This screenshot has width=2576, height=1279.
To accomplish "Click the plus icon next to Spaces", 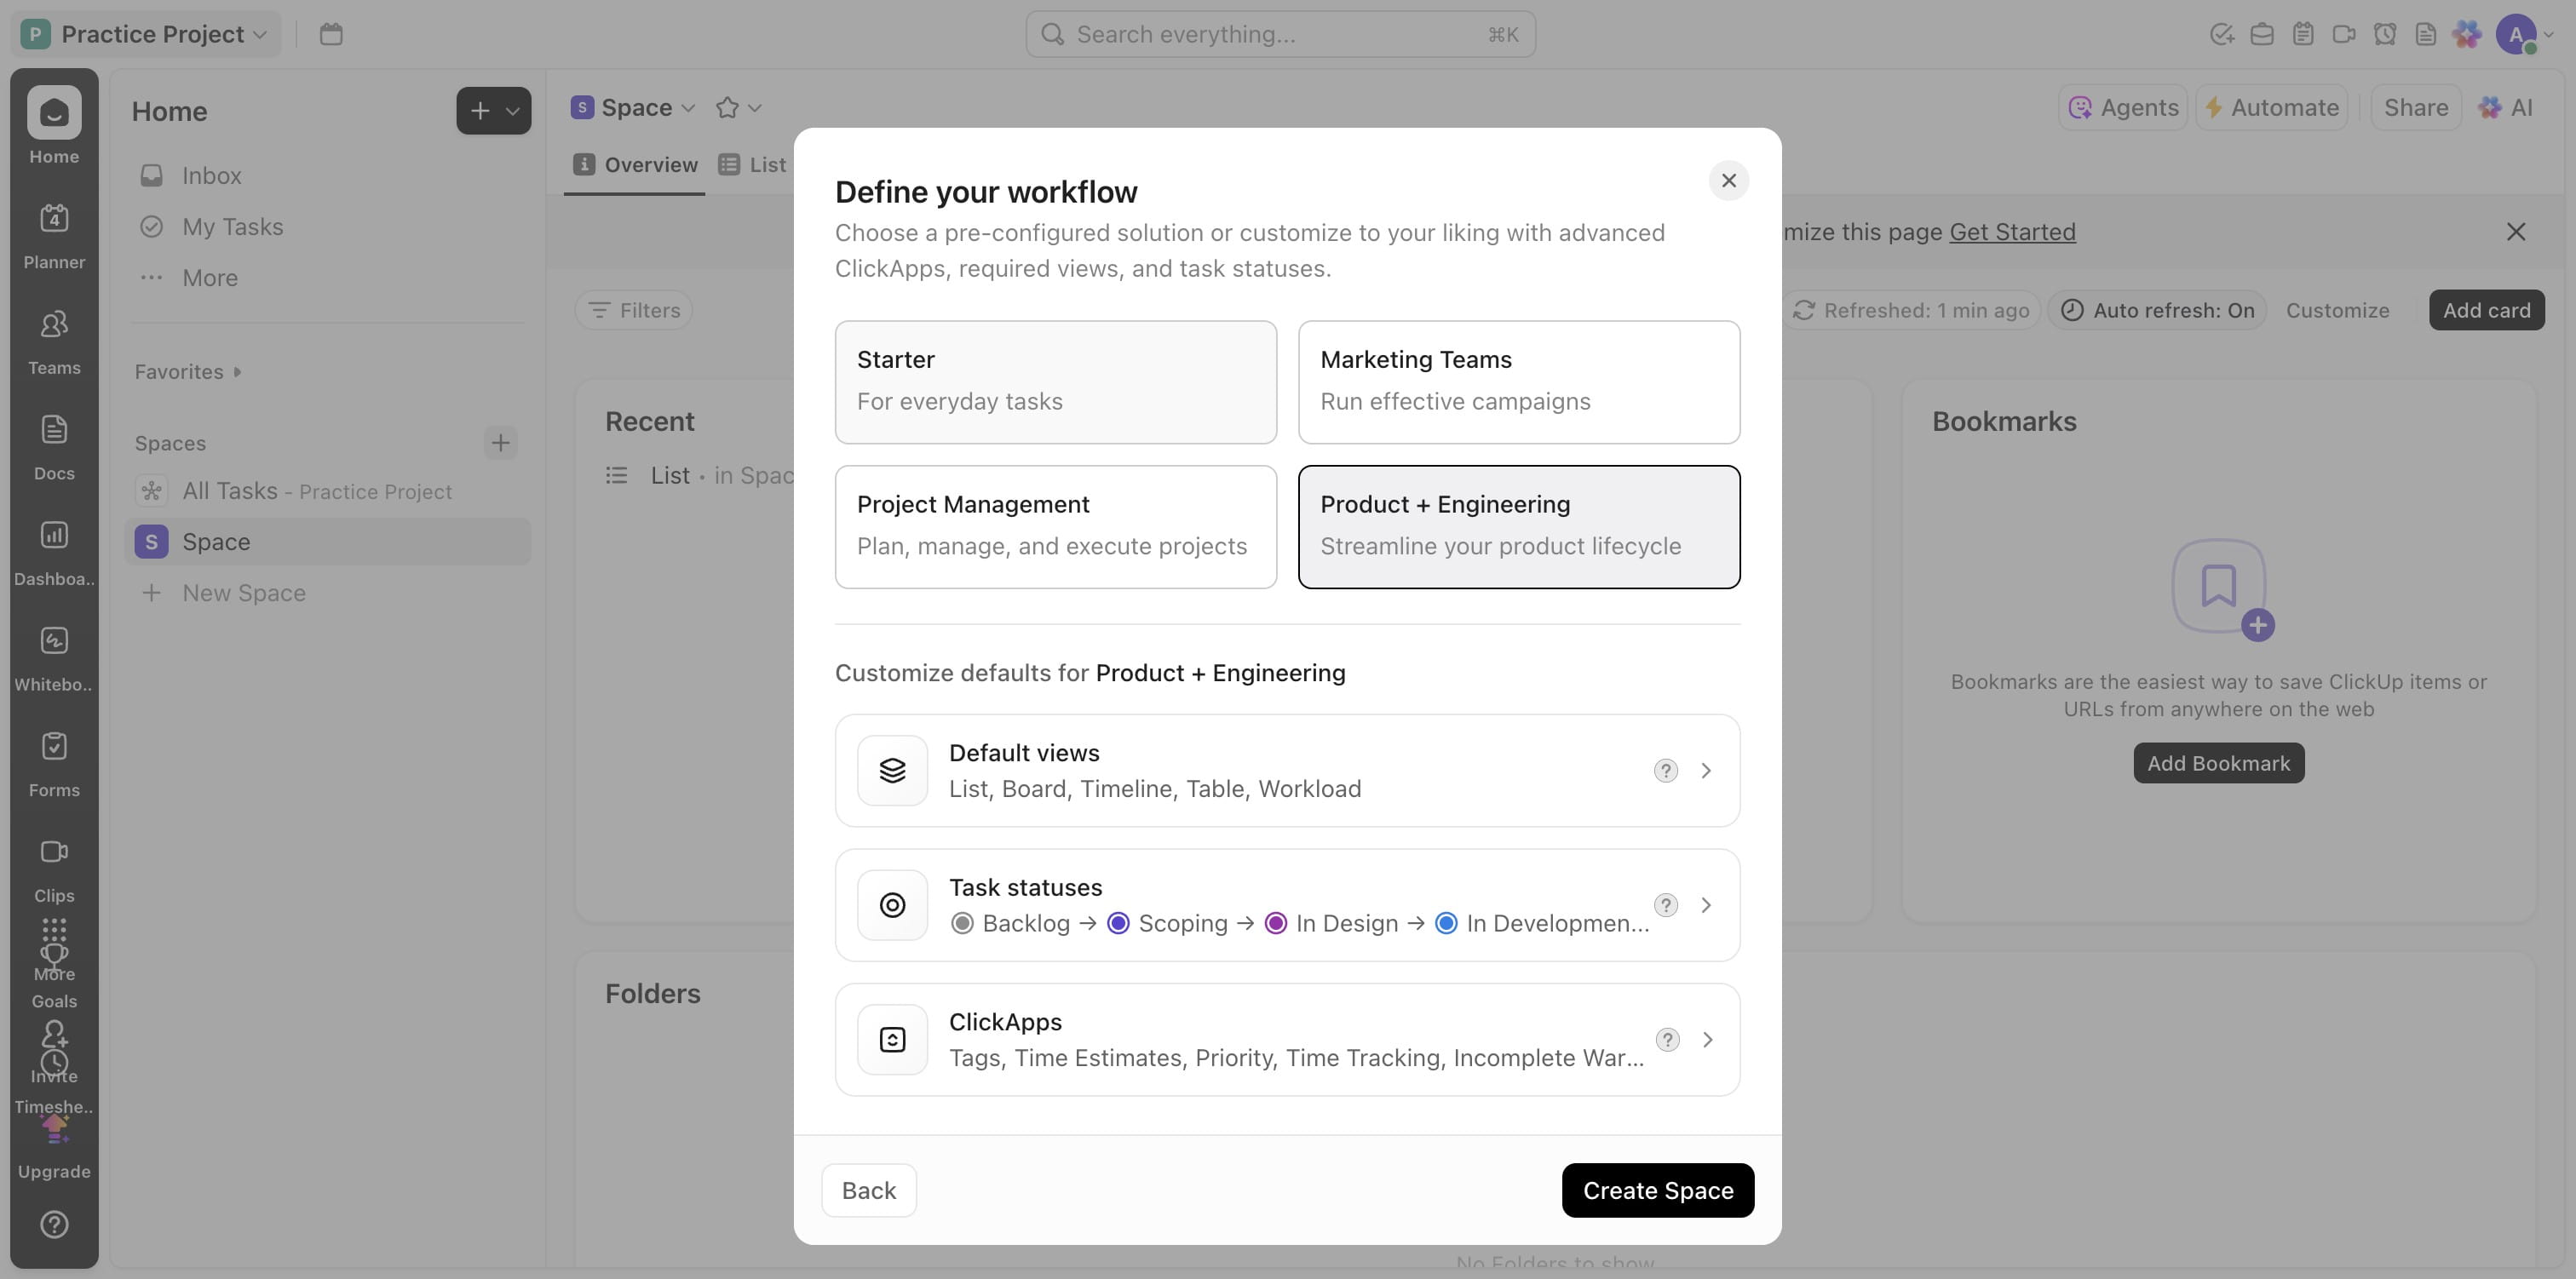I will pos(500,443).
